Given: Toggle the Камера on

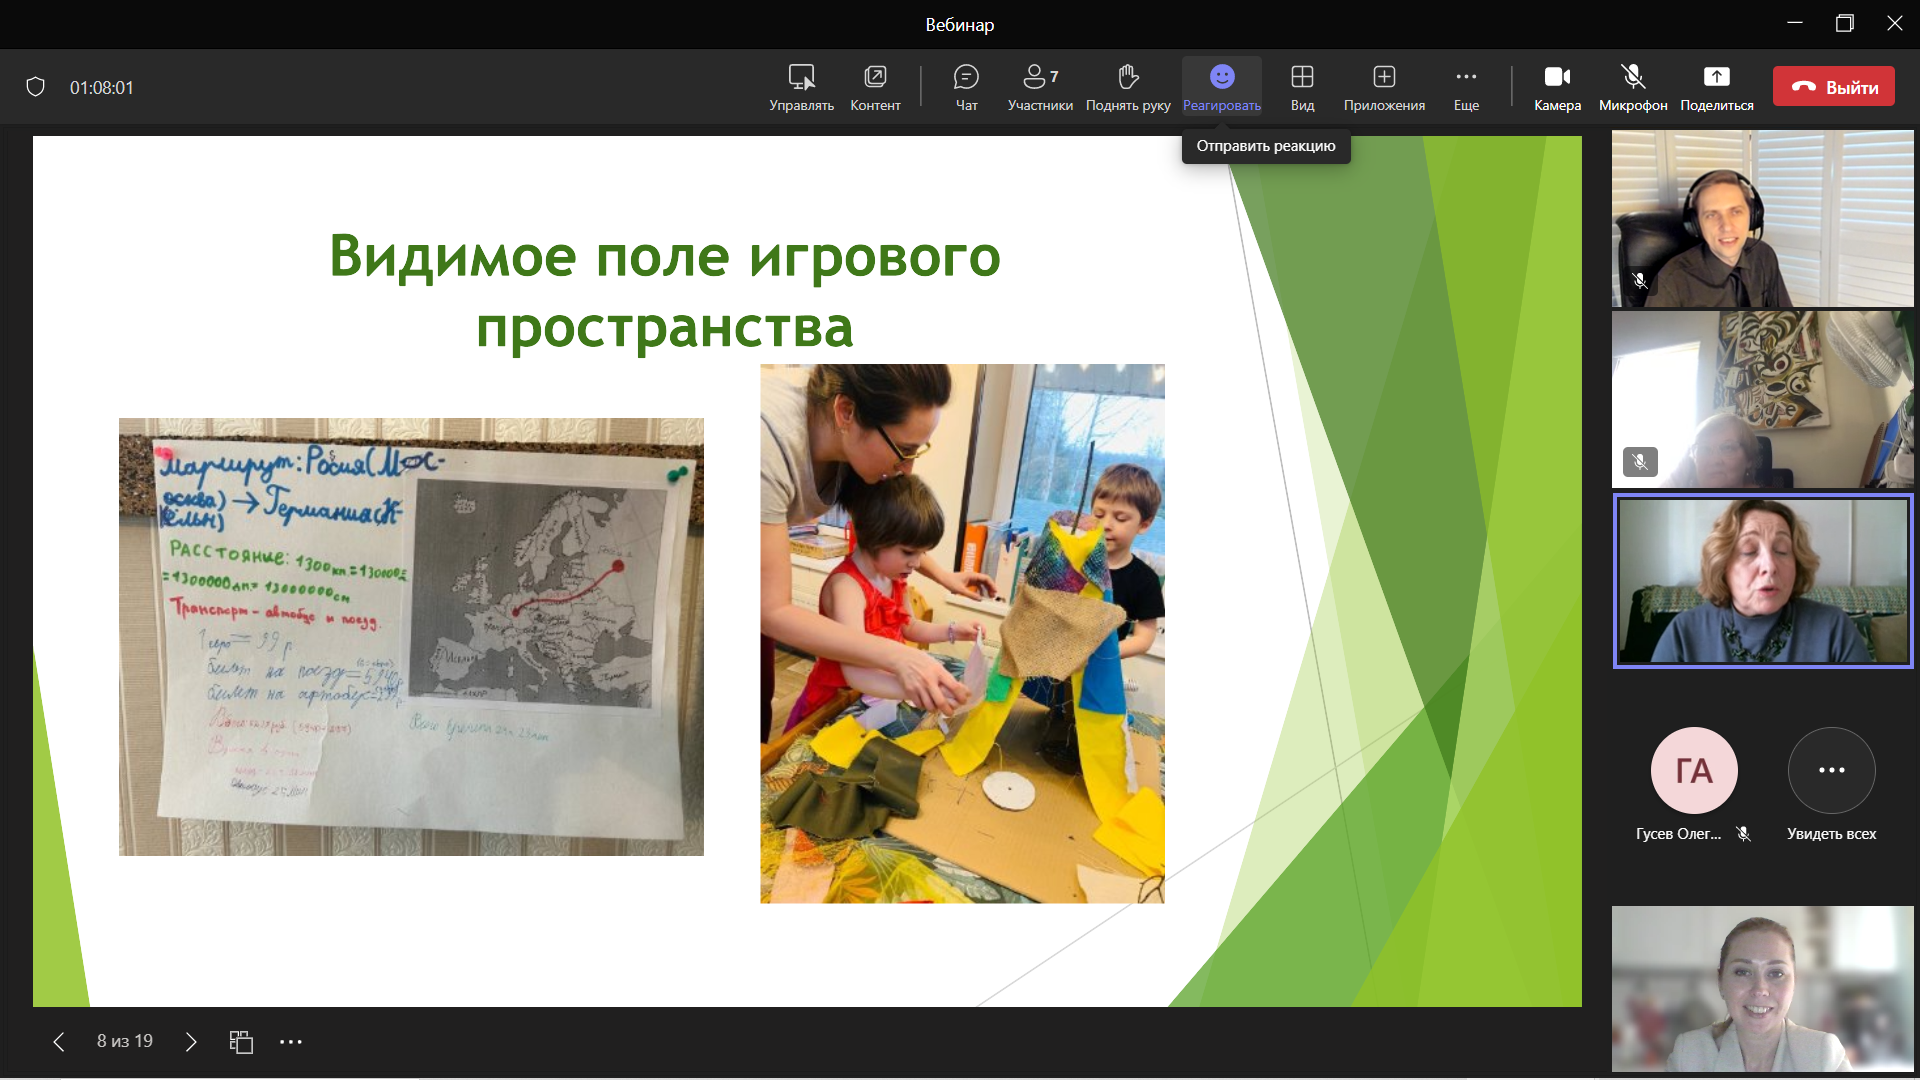Looking at the screenshot, I should pos(1557,86).
